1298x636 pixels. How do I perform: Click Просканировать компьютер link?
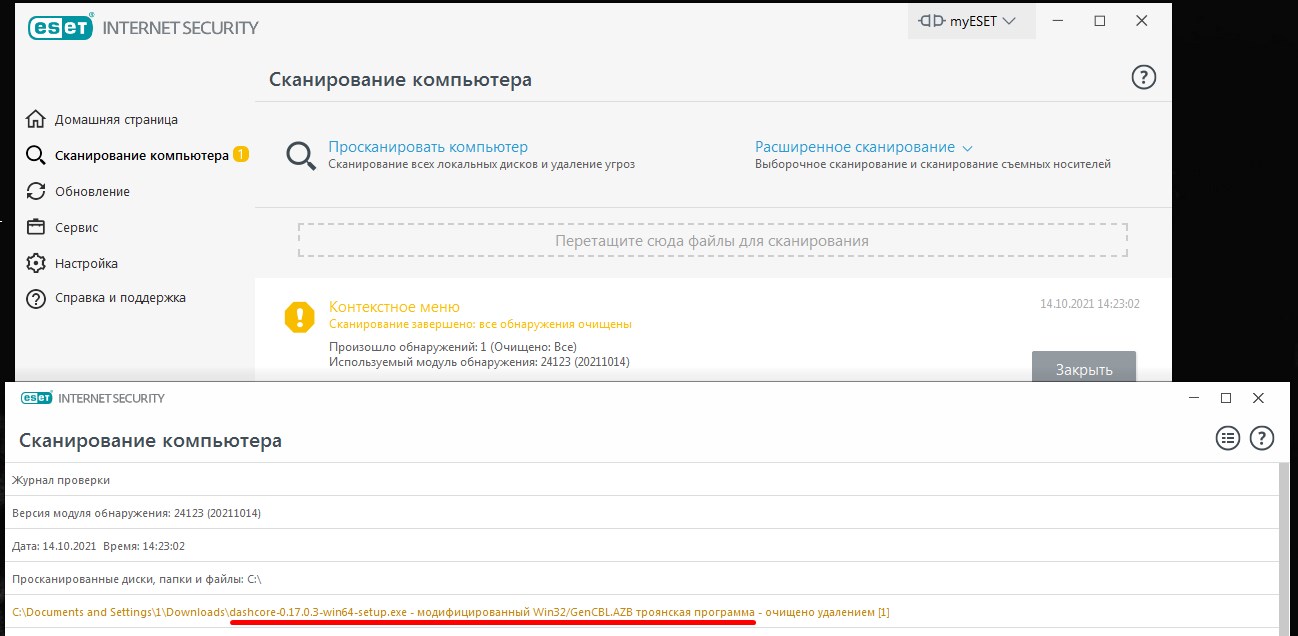pyautogui.click(x=428, y=147)
